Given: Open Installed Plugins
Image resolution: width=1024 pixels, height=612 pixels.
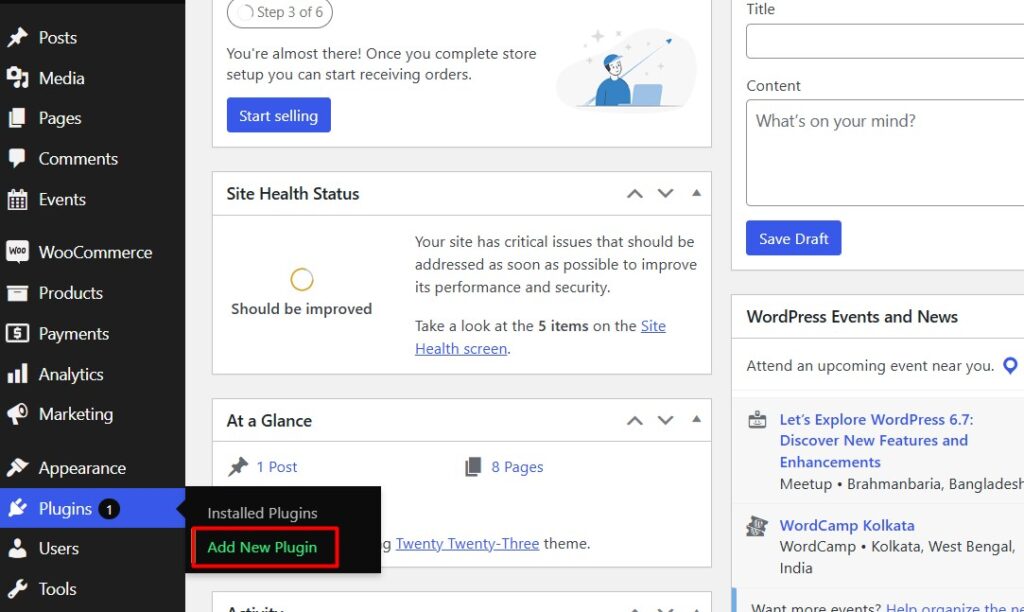Looking at the screenshot, I should pyautogui.click(x=261, y=513).
